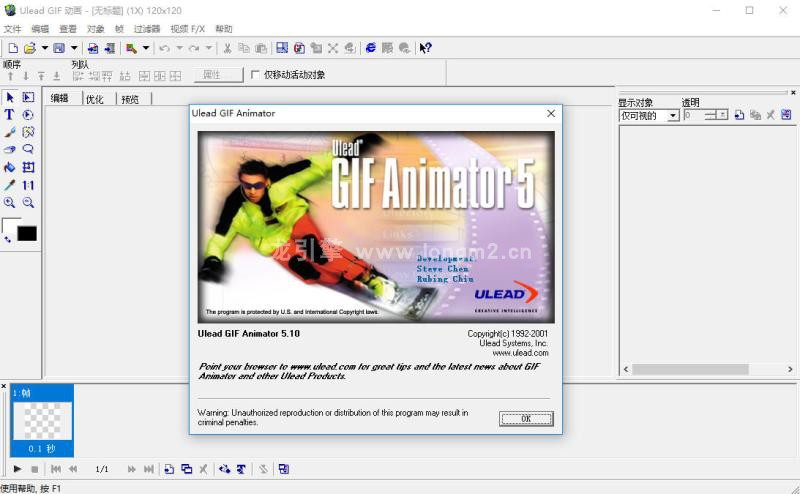Click the frame panel options icon
The height and width of the screenshot is (494, 800).
point(284,469)
